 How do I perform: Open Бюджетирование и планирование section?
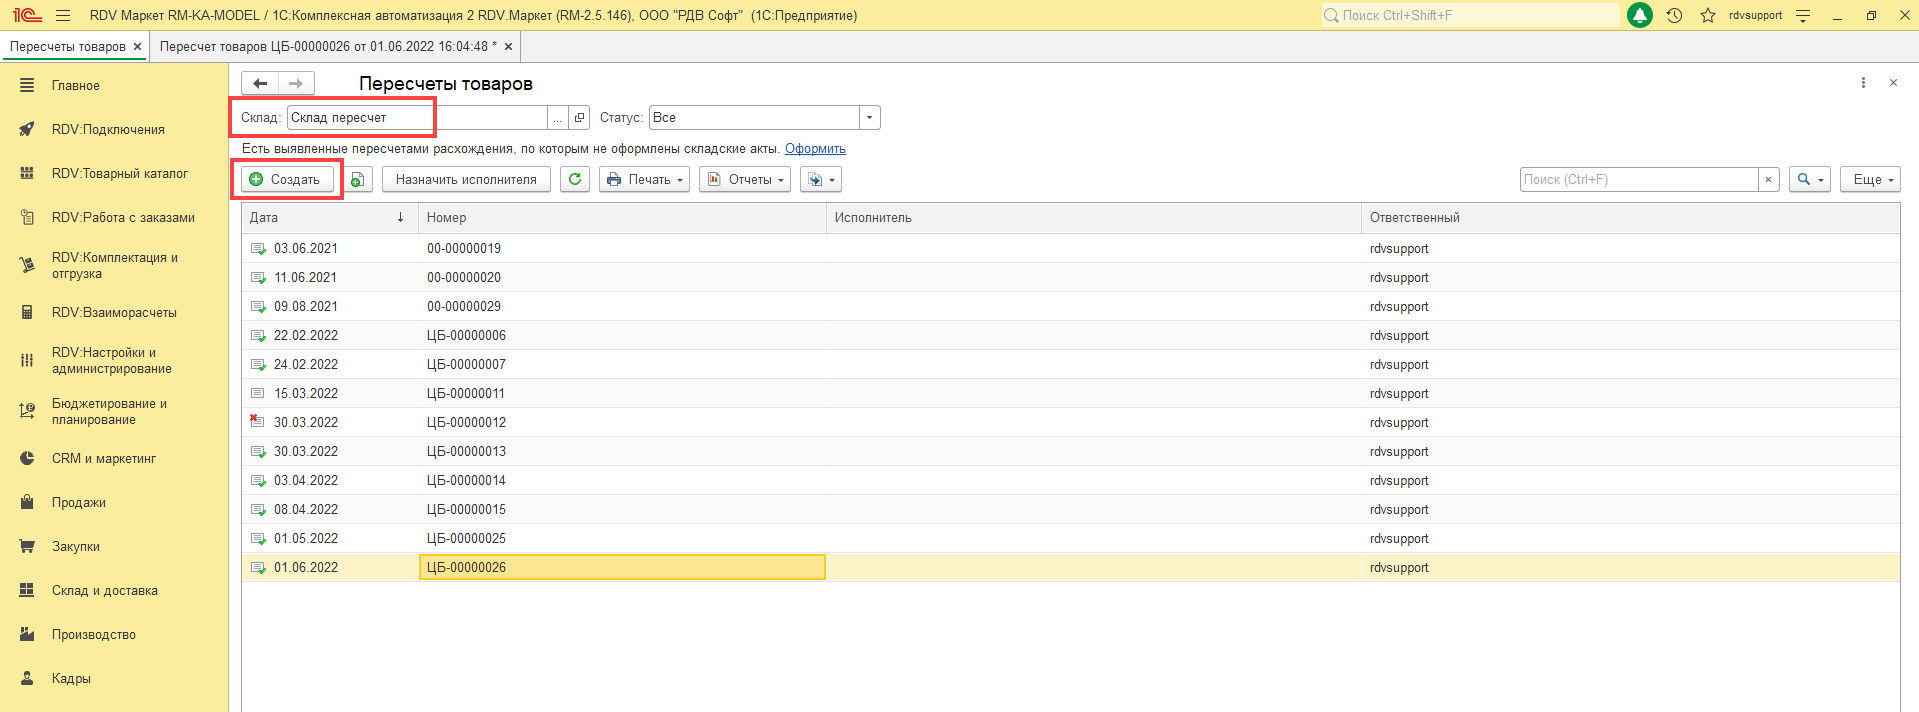coord(109,411)
